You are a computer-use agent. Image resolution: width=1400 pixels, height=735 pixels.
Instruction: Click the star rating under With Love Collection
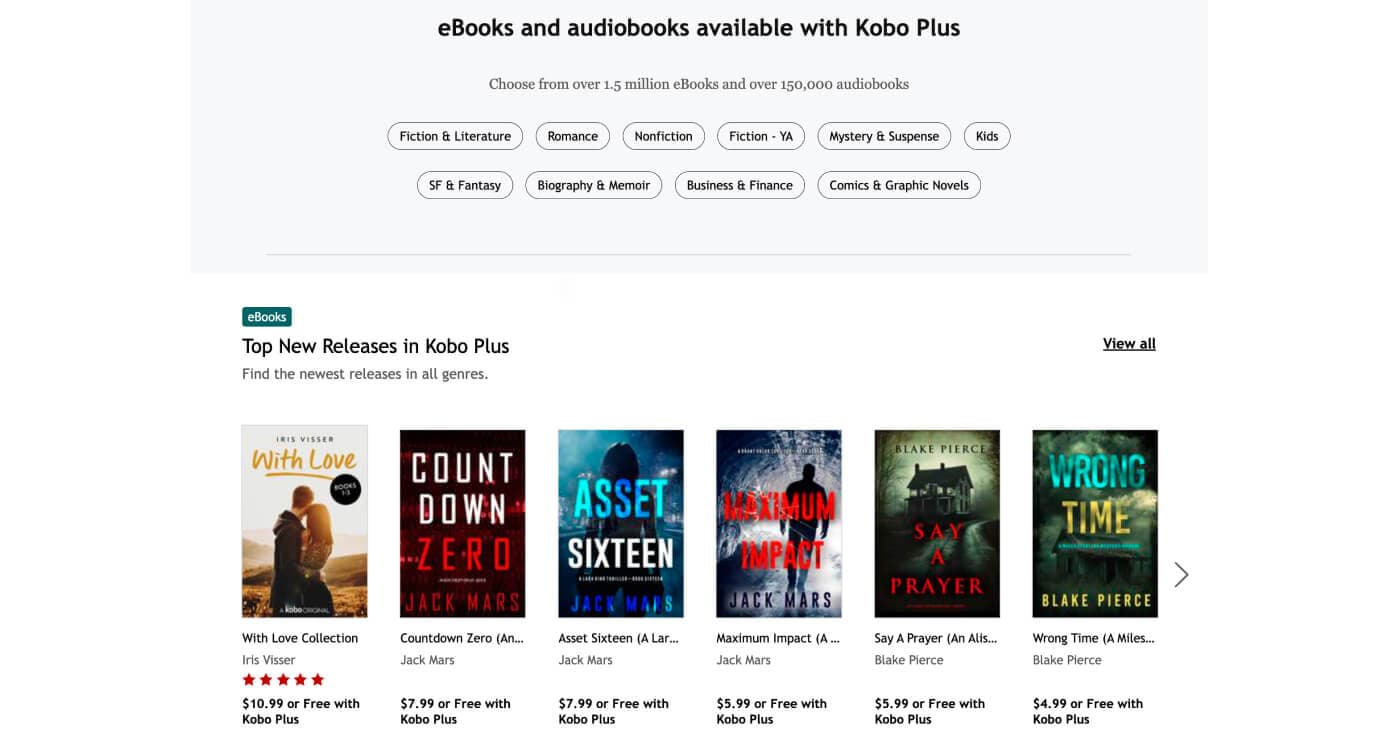click(283, 679)
